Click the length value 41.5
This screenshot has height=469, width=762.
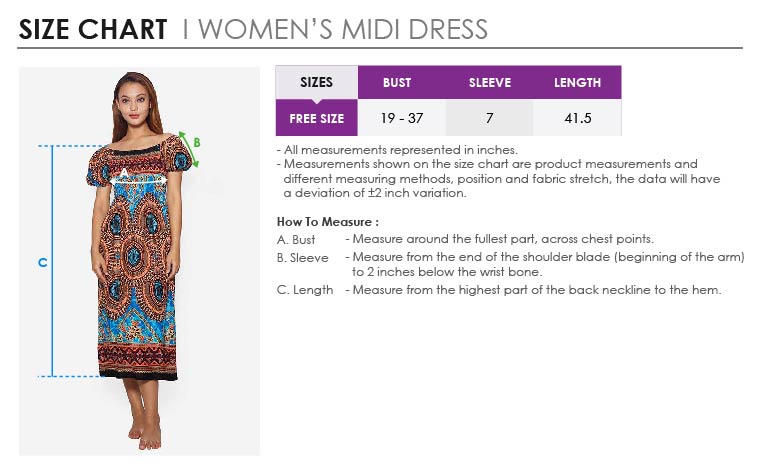click(577, 118)
